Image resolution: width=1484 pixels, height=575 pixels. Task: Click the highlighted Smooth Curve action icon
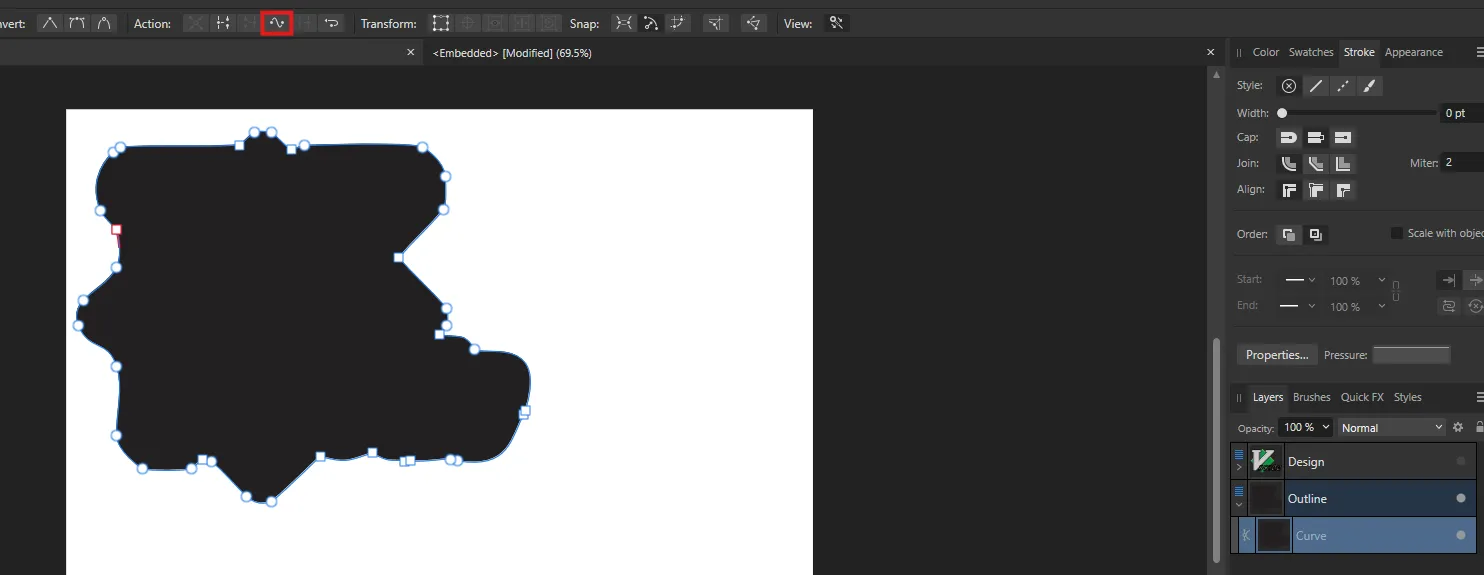[x=277, y=23]
